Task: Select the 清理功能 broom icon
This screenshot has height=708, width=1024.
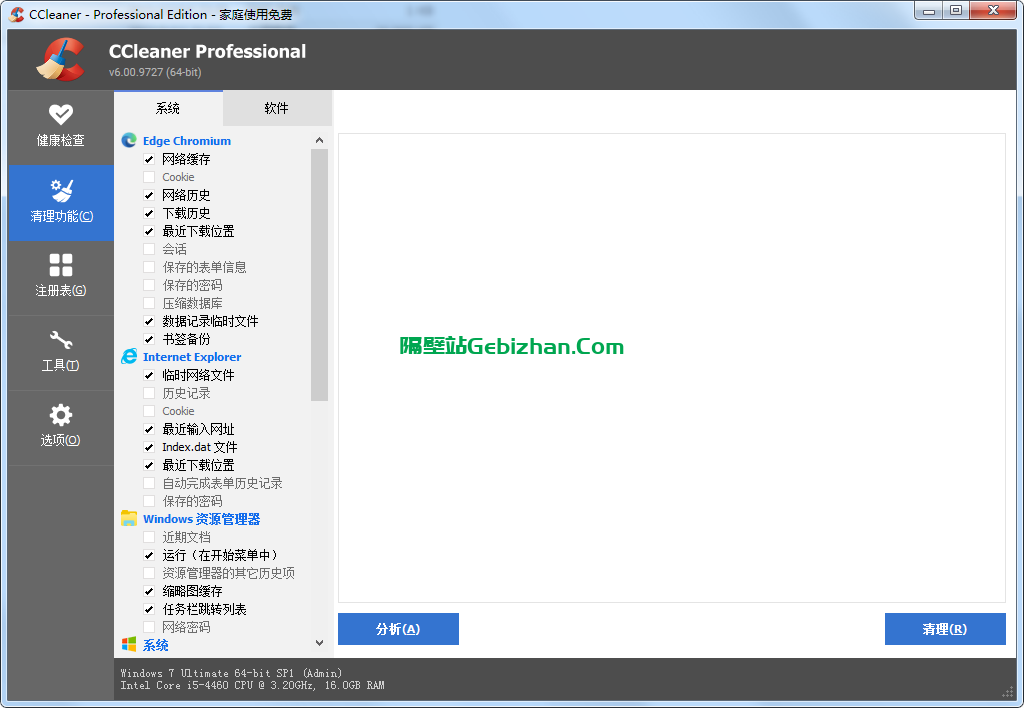Action: (61, 190)
